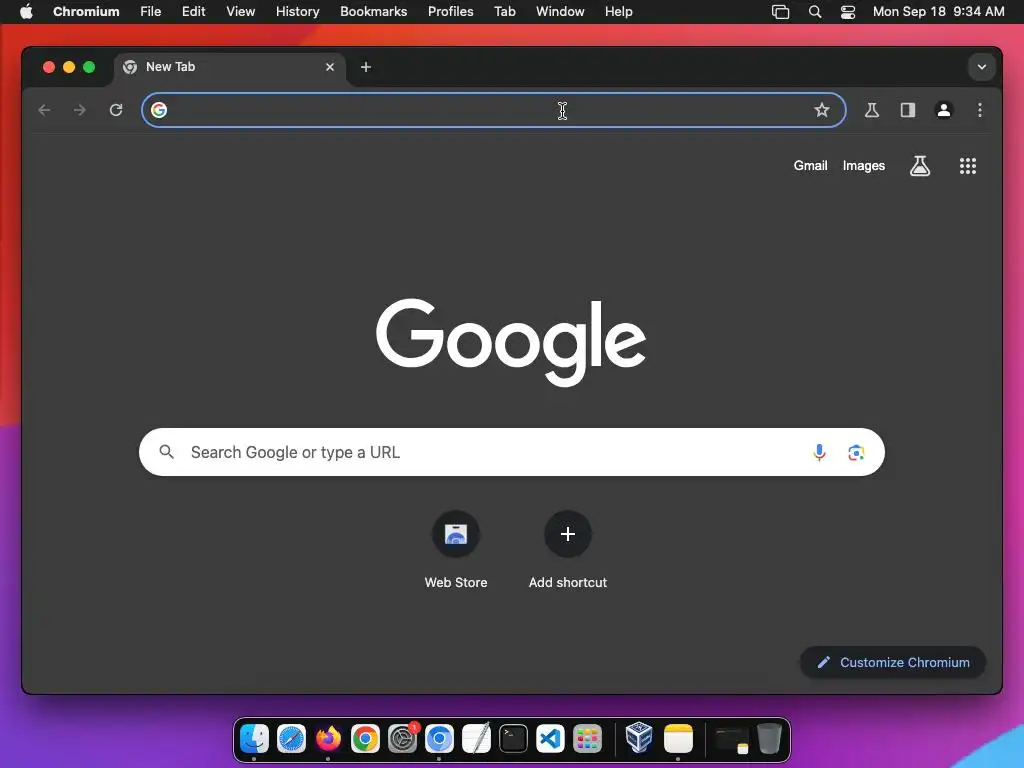Open the profile avatar menu in toolbar
This screenshot has width=1024, height=768.
(x=944, y=110)
